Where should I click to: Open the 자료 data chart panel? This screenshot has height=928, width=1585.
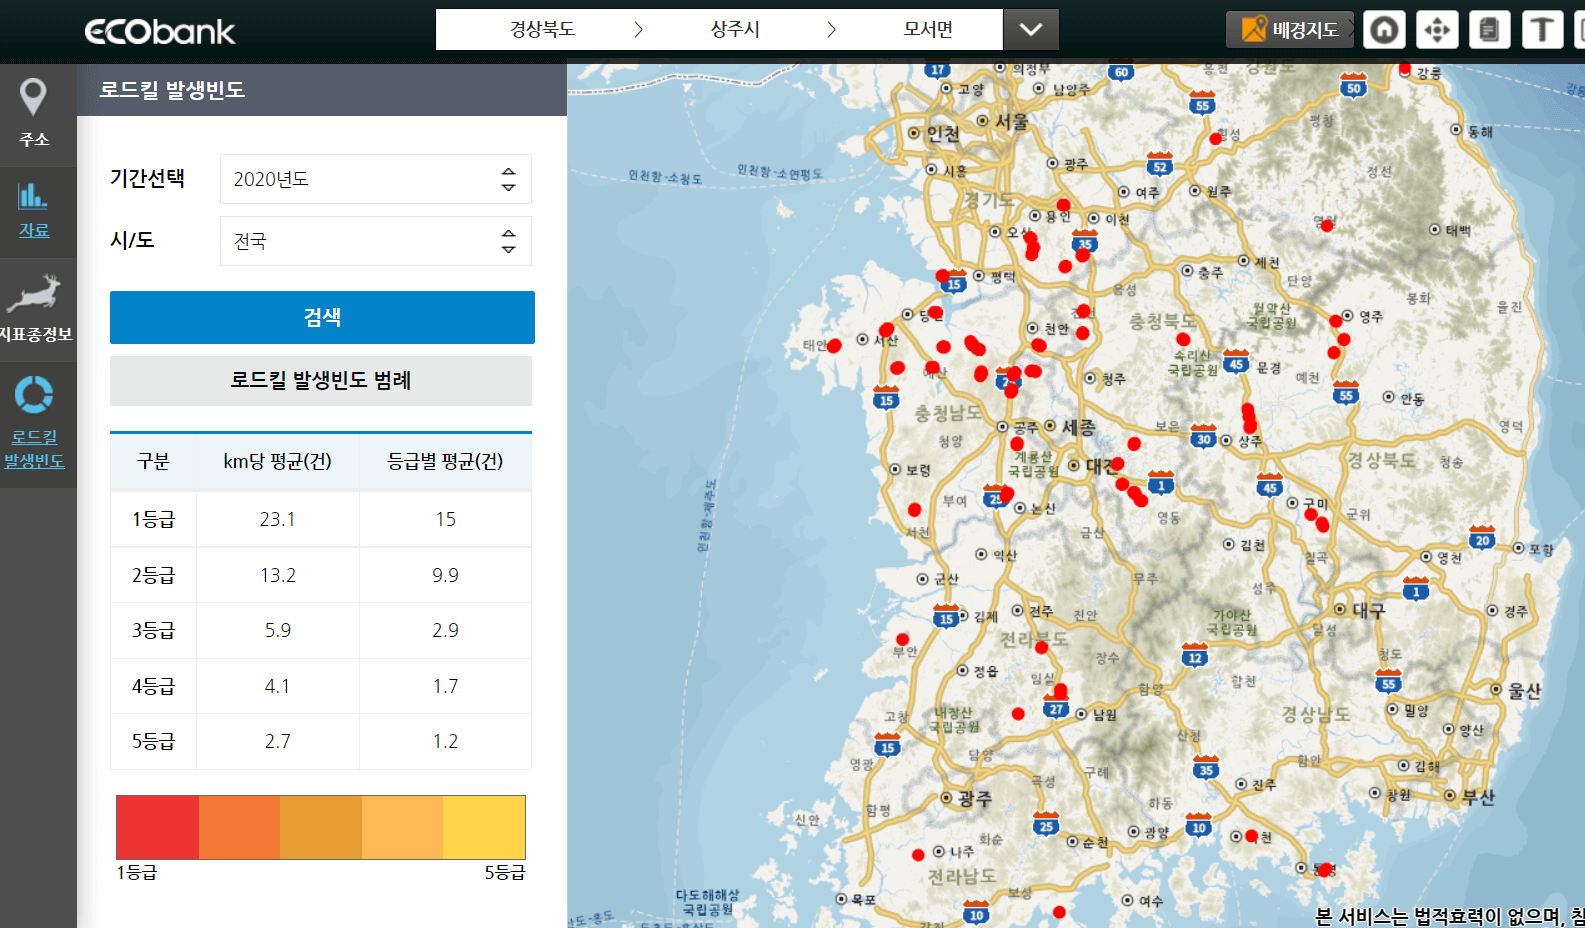click(x=34, y=211)
